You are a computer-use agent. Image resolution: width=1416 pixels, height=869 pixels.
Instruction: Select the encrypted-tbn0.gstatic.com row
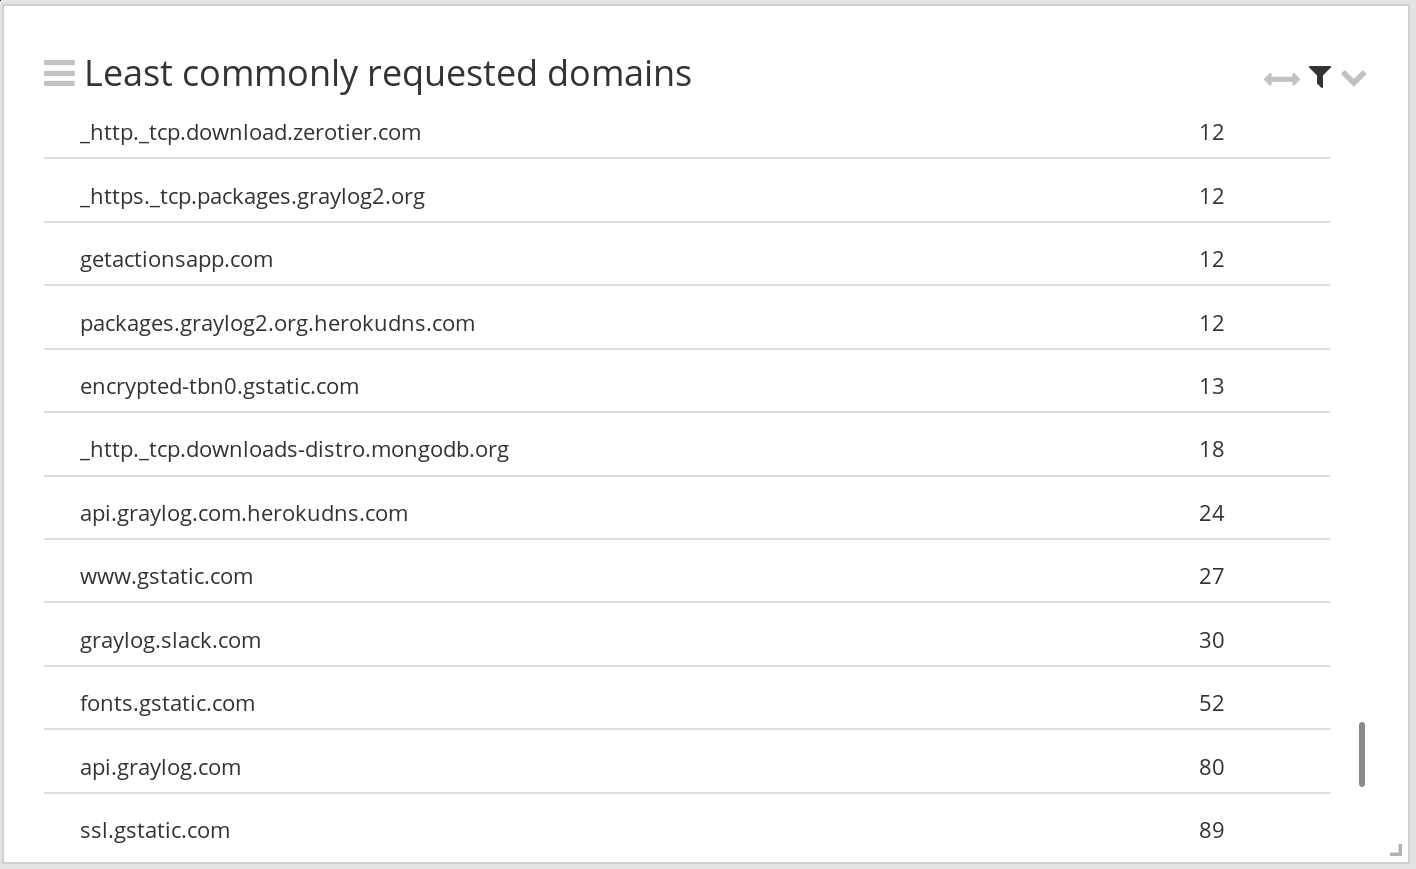[x=219, y=387]
